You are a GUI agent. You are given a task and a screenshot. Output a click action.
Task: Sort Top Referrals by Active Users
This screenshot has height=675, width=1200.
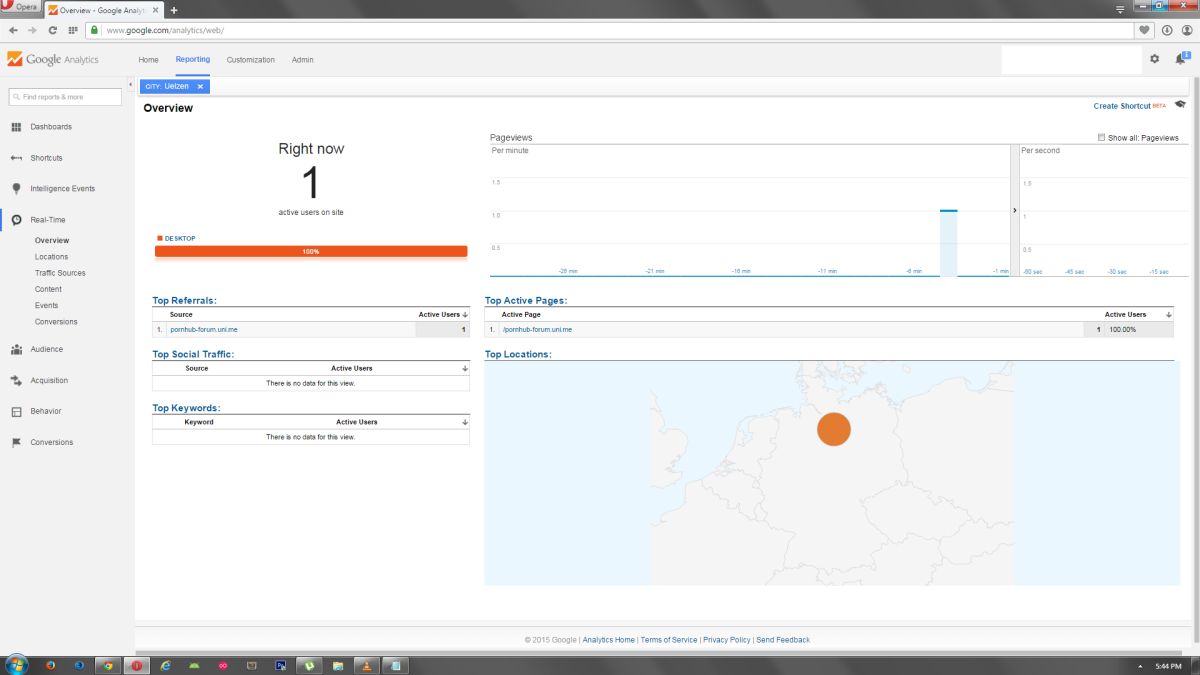(443, 314)
